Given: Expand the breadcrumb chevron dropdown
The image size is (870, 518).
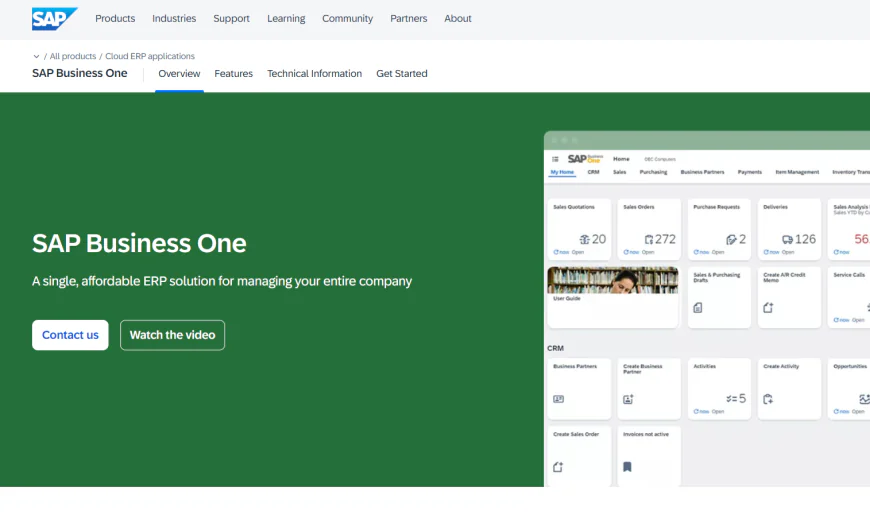Looking at the screenshot, I should point(36,57).
